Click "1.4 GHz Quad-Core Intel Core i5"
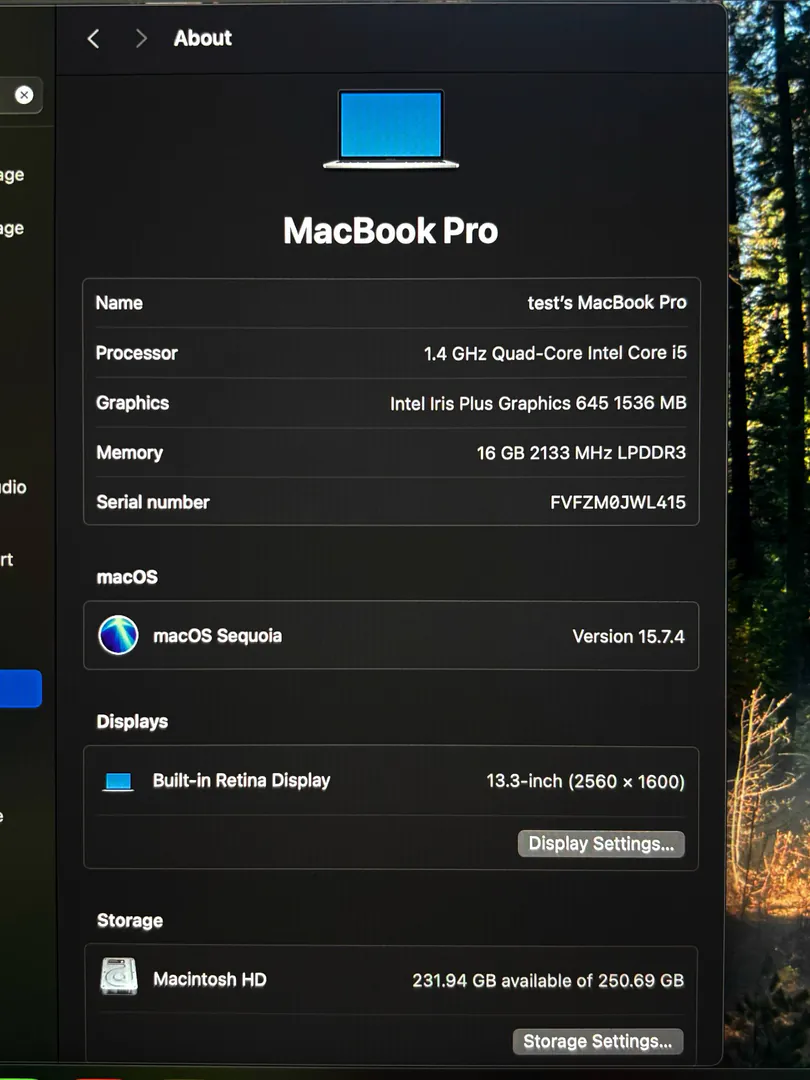Viewport: 810px width, 1080px height. 555,353
